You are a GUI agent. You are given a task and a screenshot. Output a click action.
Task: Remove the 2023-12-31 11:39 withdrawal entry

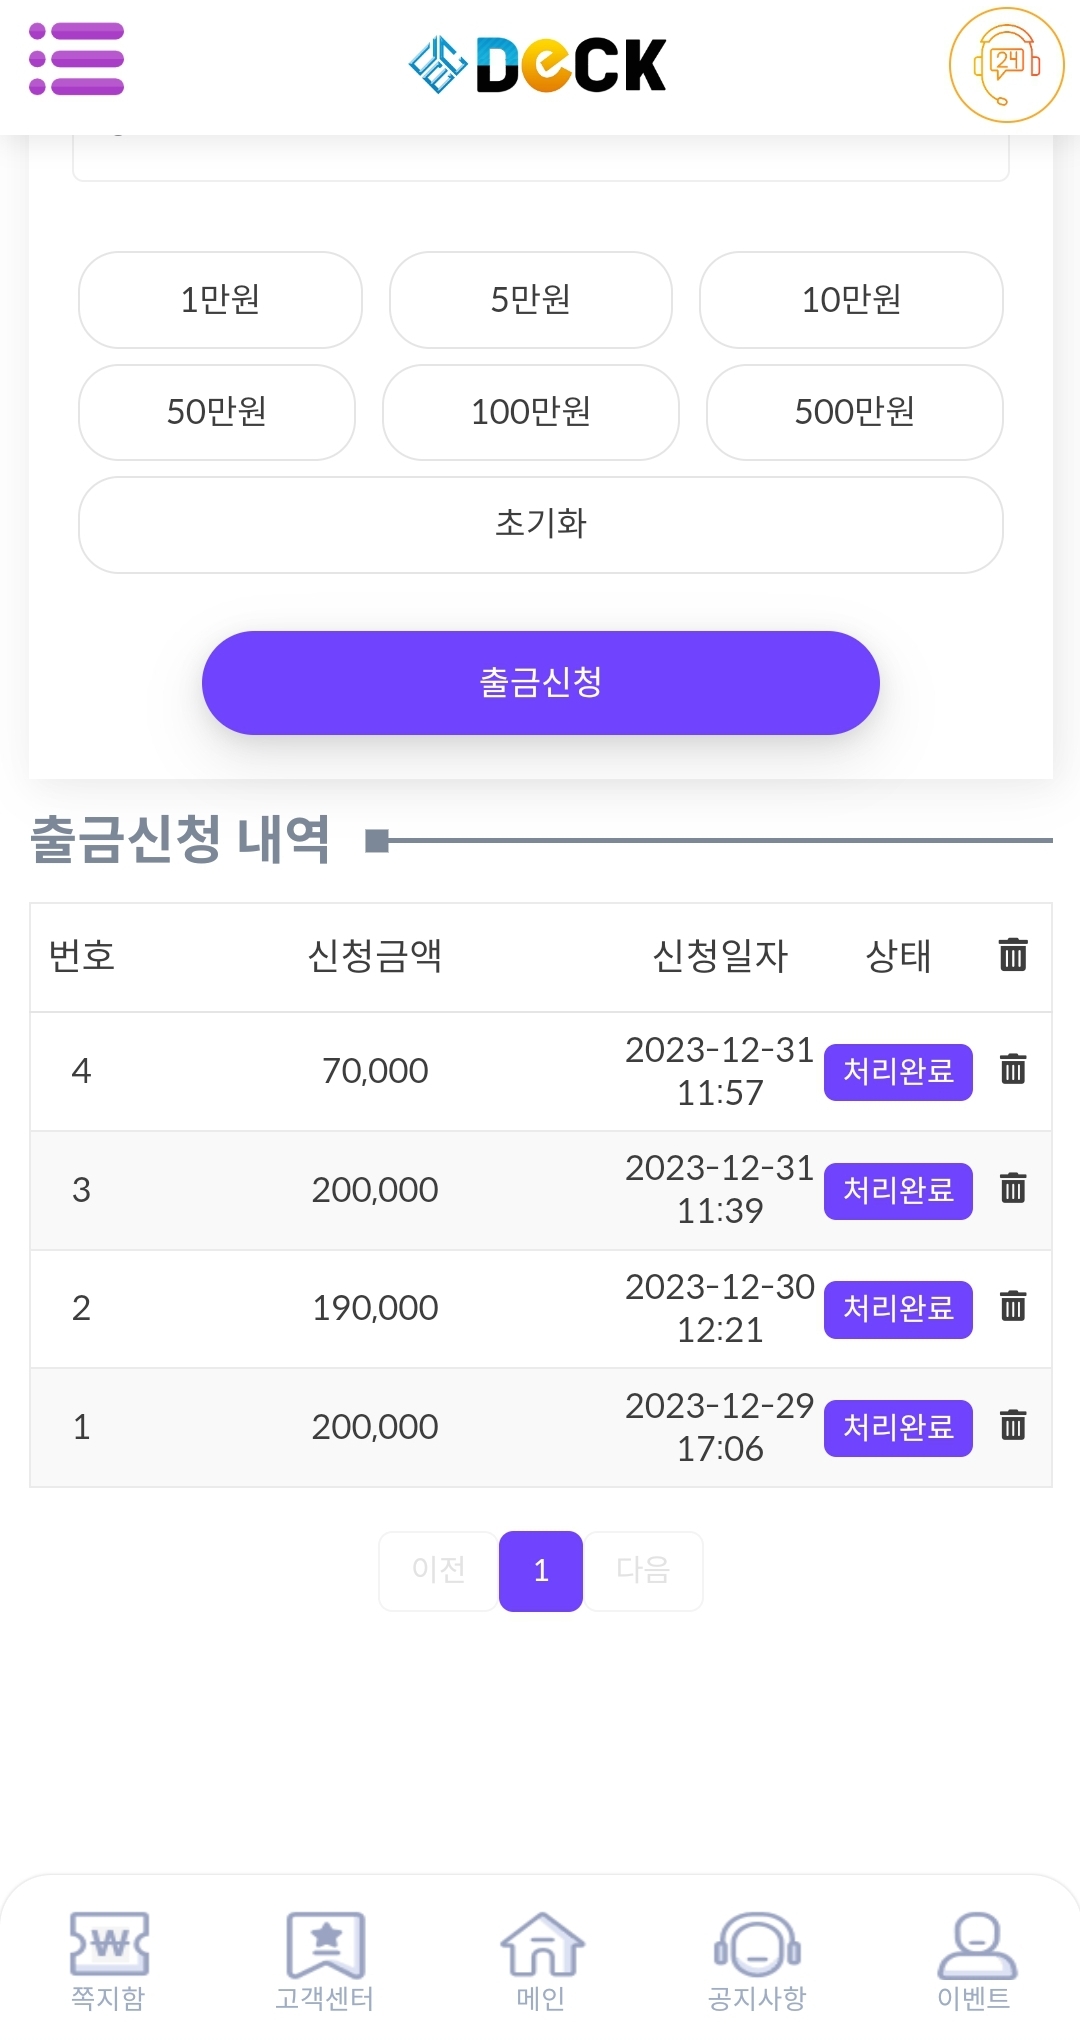pos(1013,1189)
